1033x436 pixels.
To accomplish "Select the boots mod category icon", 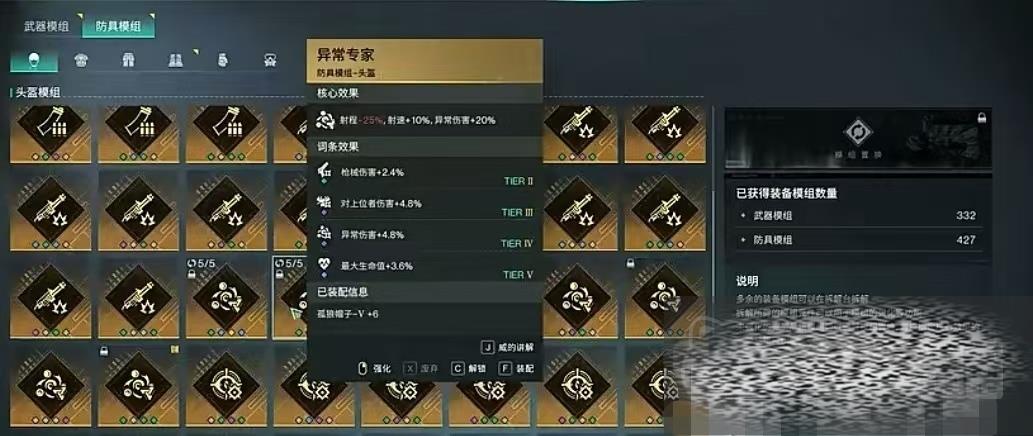I will tap(175, 61).
